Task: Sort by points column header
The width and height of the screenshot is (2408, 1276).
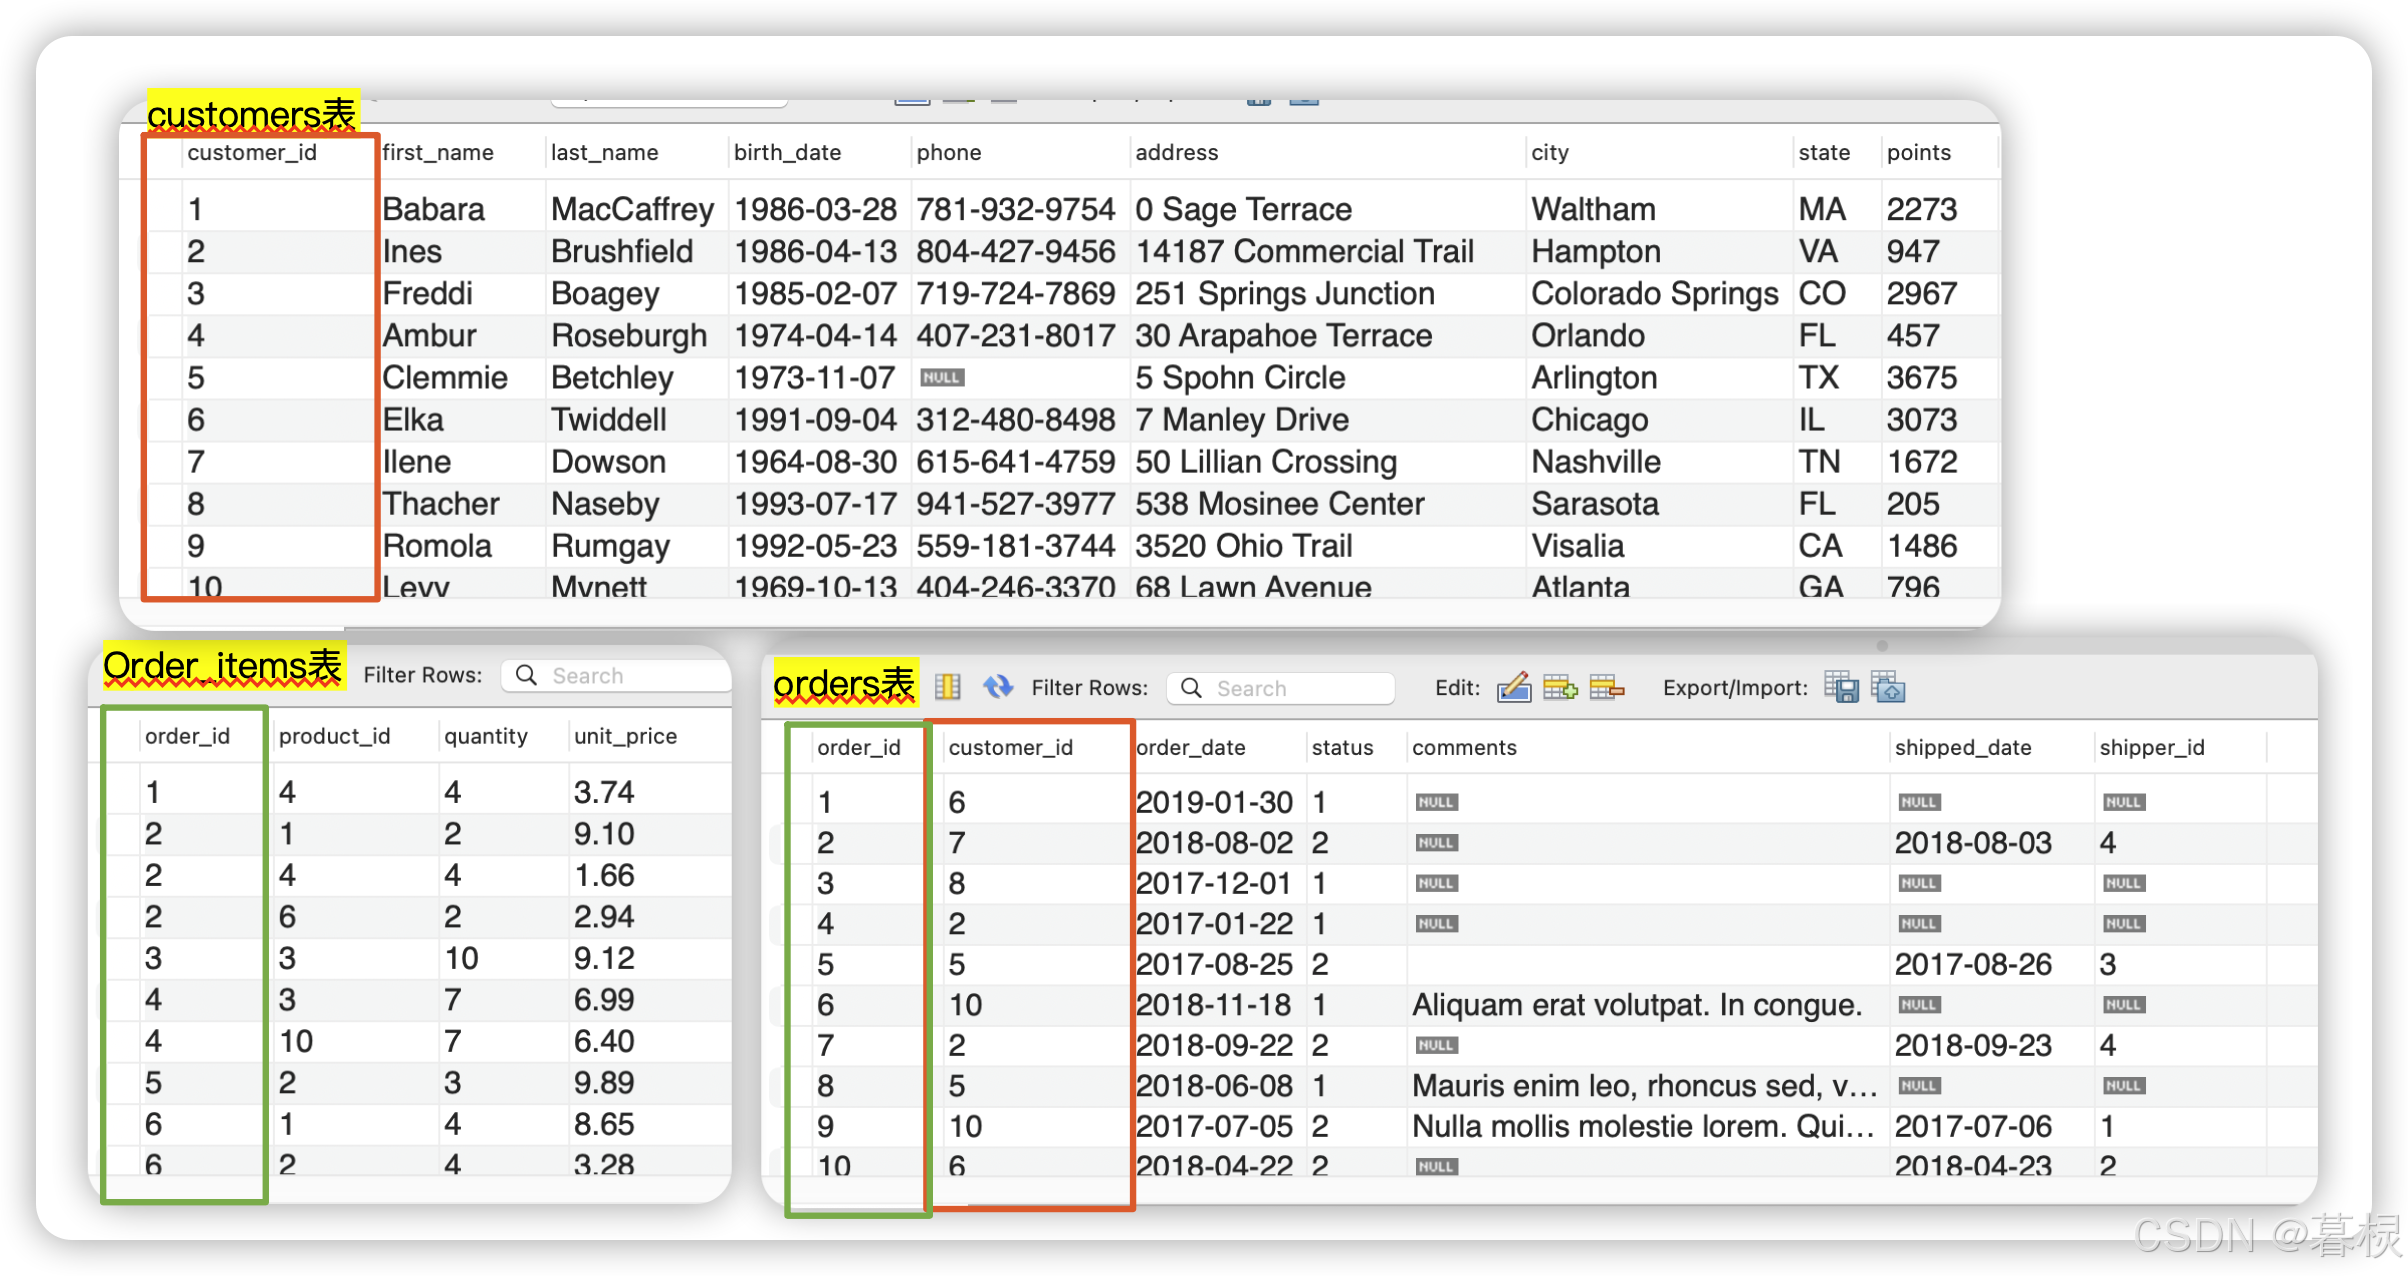Action: coord(1918,152)
